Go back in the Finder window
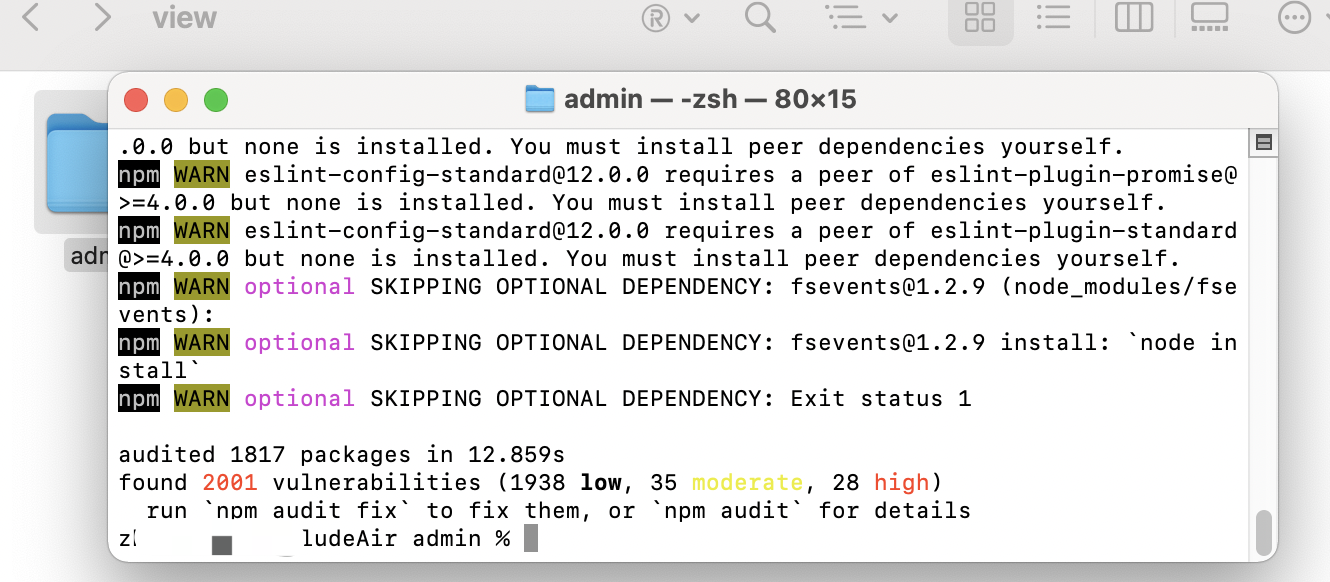The height and width of the screenshot is (582, 1330). [31, 17]
